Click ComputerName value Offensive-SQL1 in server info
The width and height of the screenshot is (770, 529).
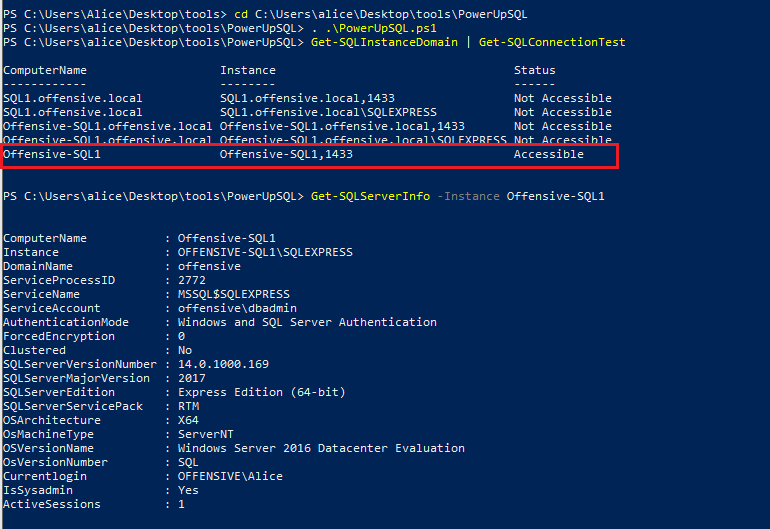click(226, 238)
